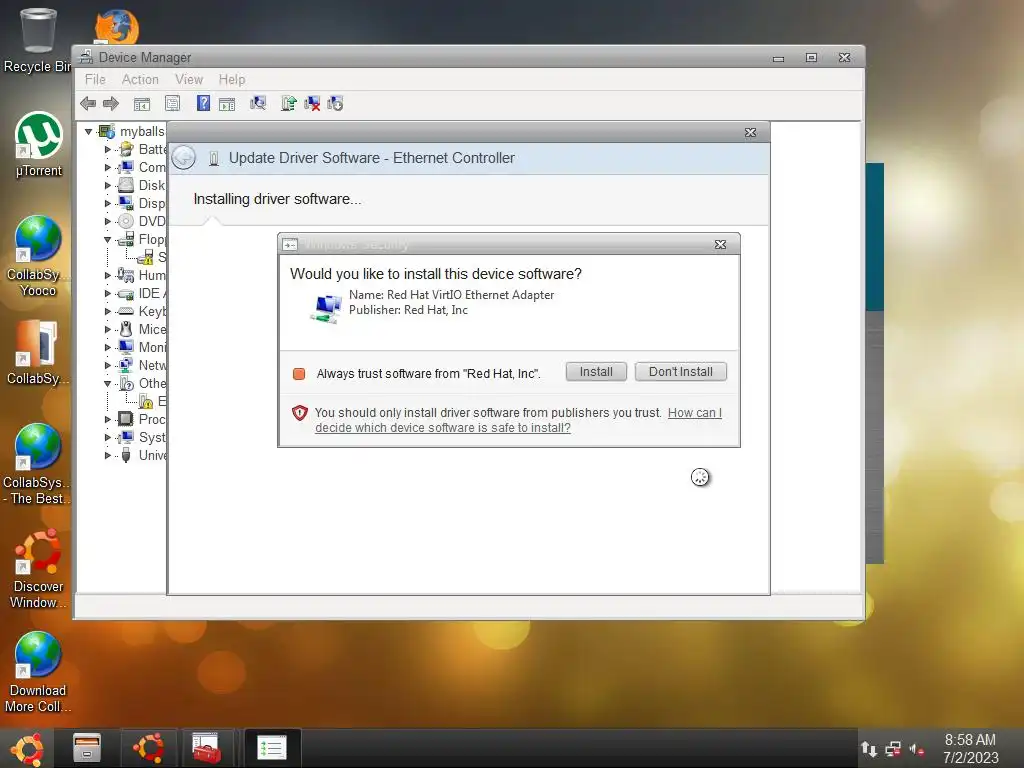Image resolution: width=1024 pixels, height=768 pixels.
Task: Click the Don't Install button
Action: (680, 372)
